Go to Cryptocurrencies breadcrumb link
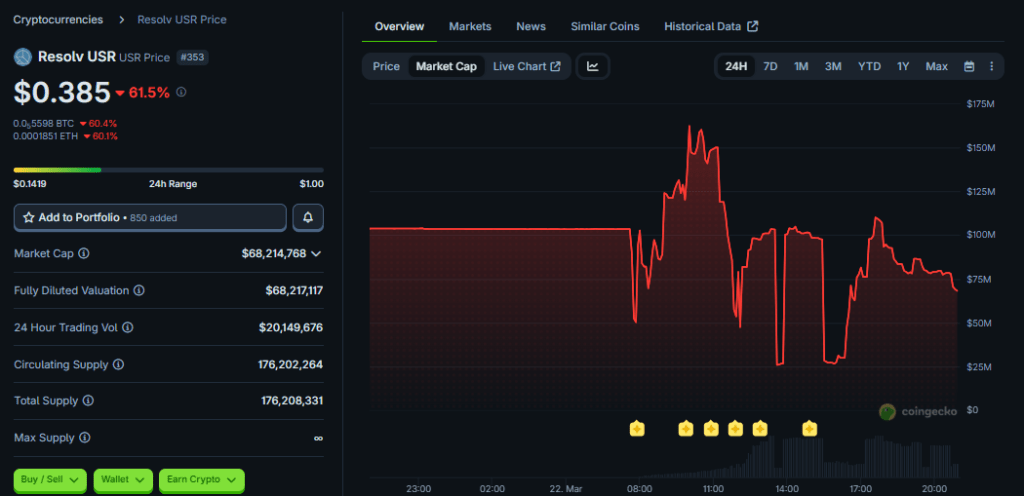This screenshot has width=1024, height=496. (59, 19)
